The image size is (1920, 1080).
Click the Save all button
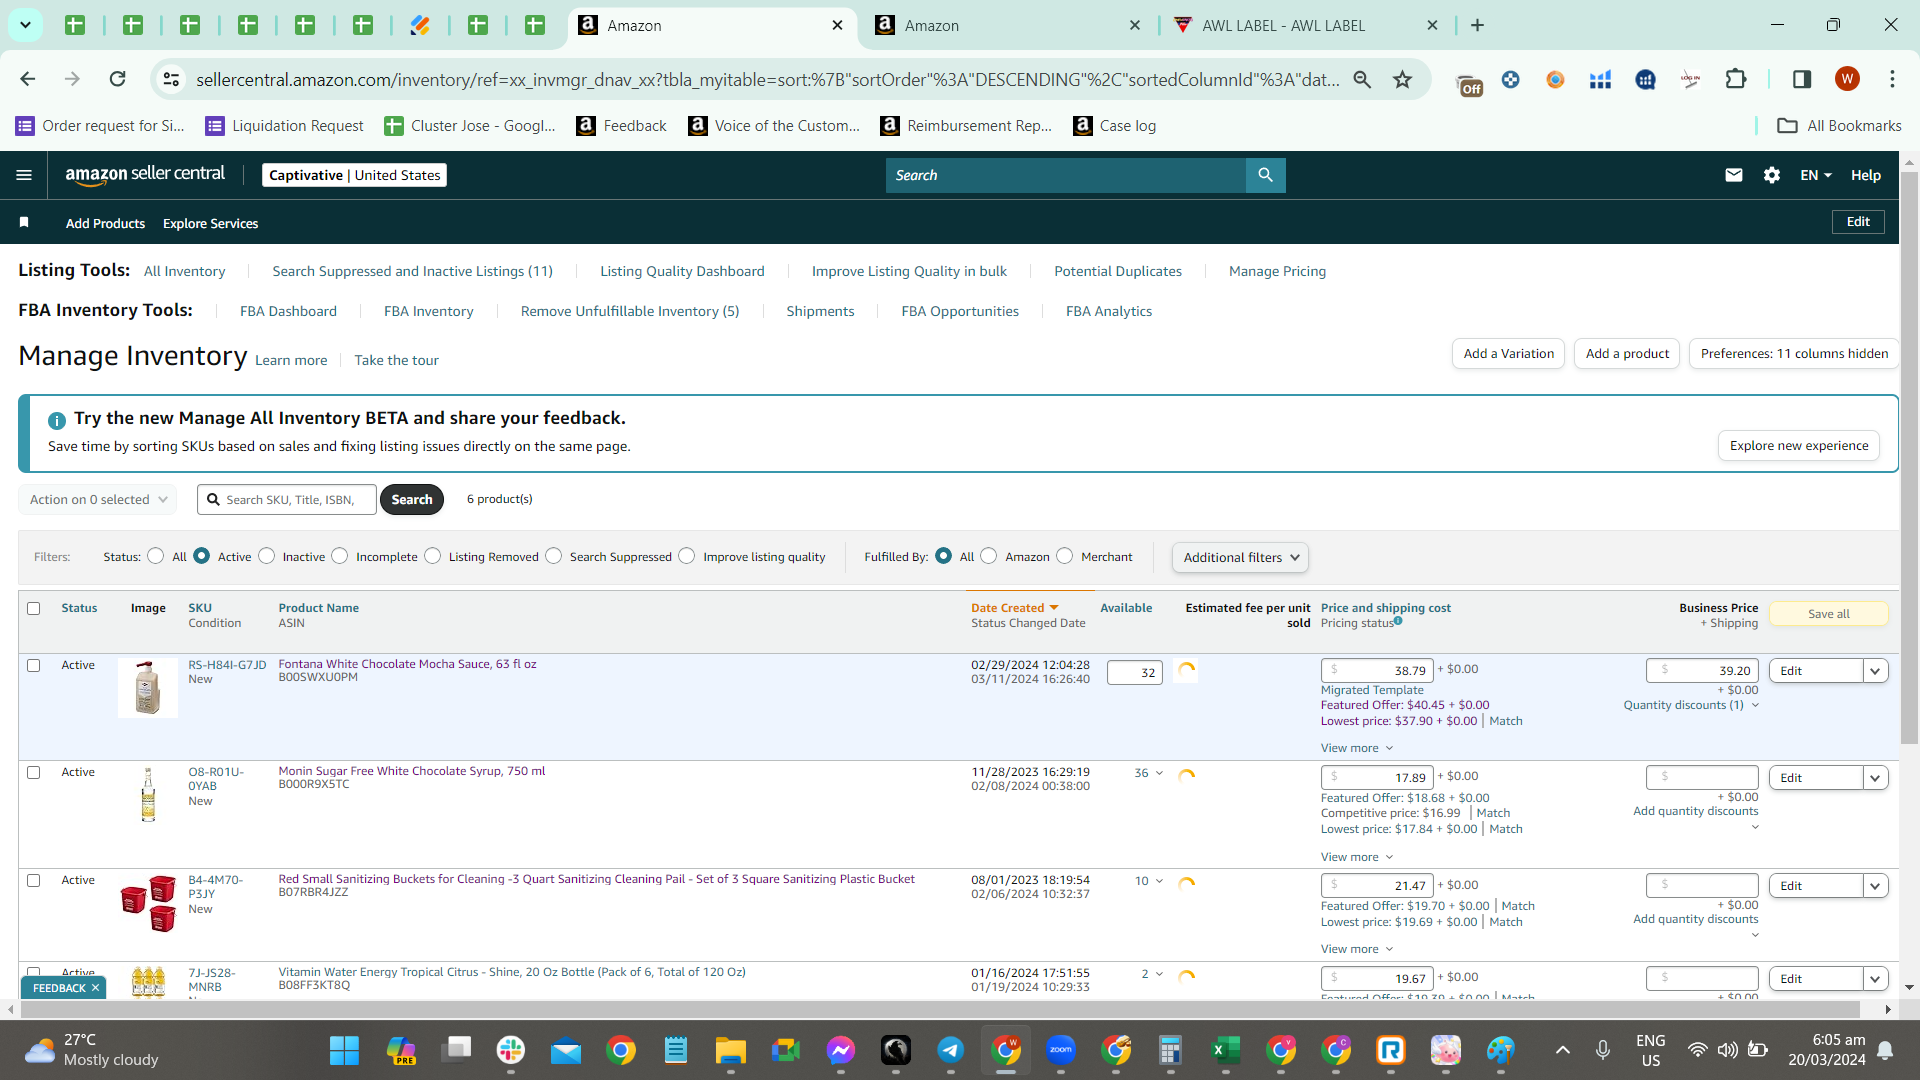click(1829, 614)
